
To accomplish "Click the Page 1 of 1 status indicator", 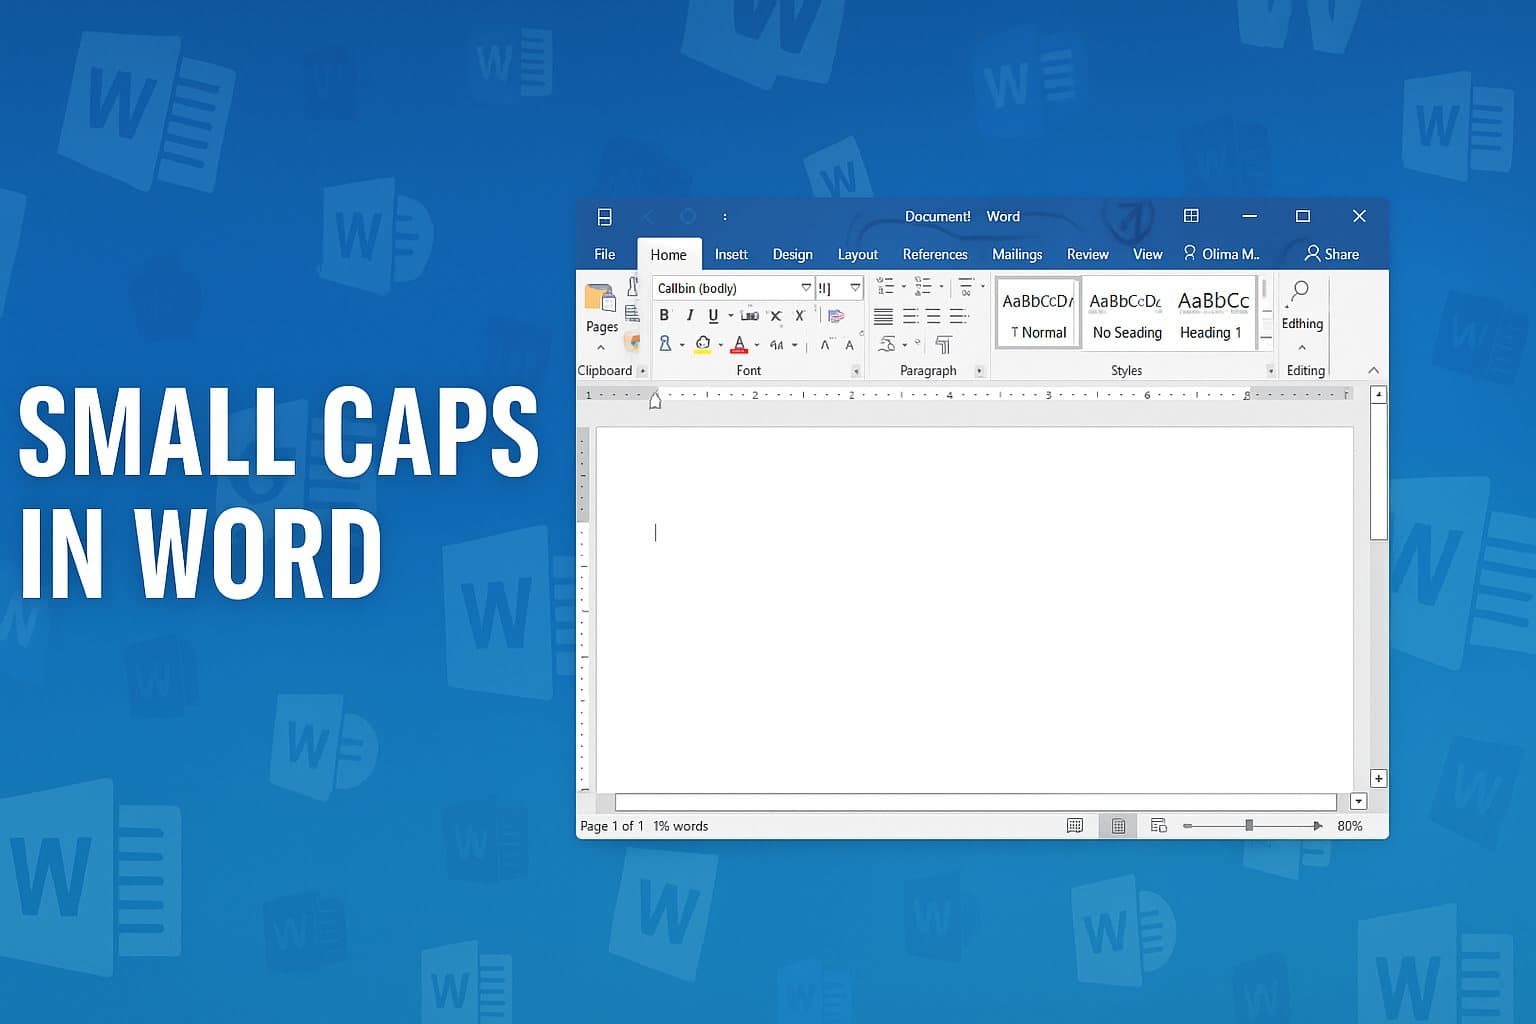I will click(x=612, y=826).
